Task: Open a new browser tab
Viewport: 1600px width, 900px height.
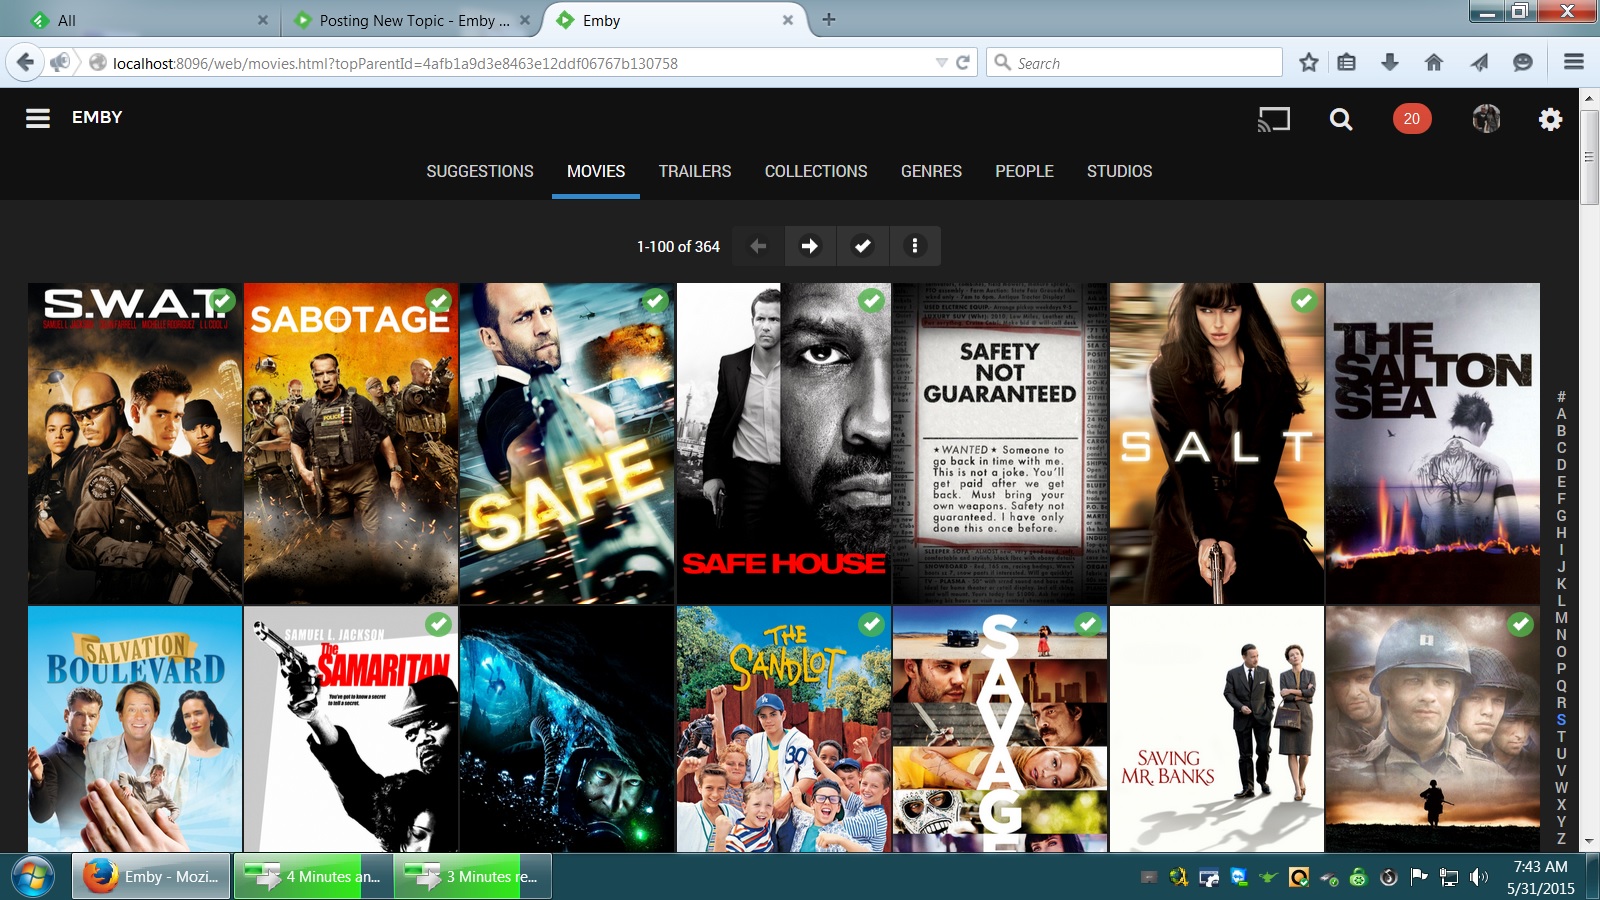Action: [x=829, y=20]
